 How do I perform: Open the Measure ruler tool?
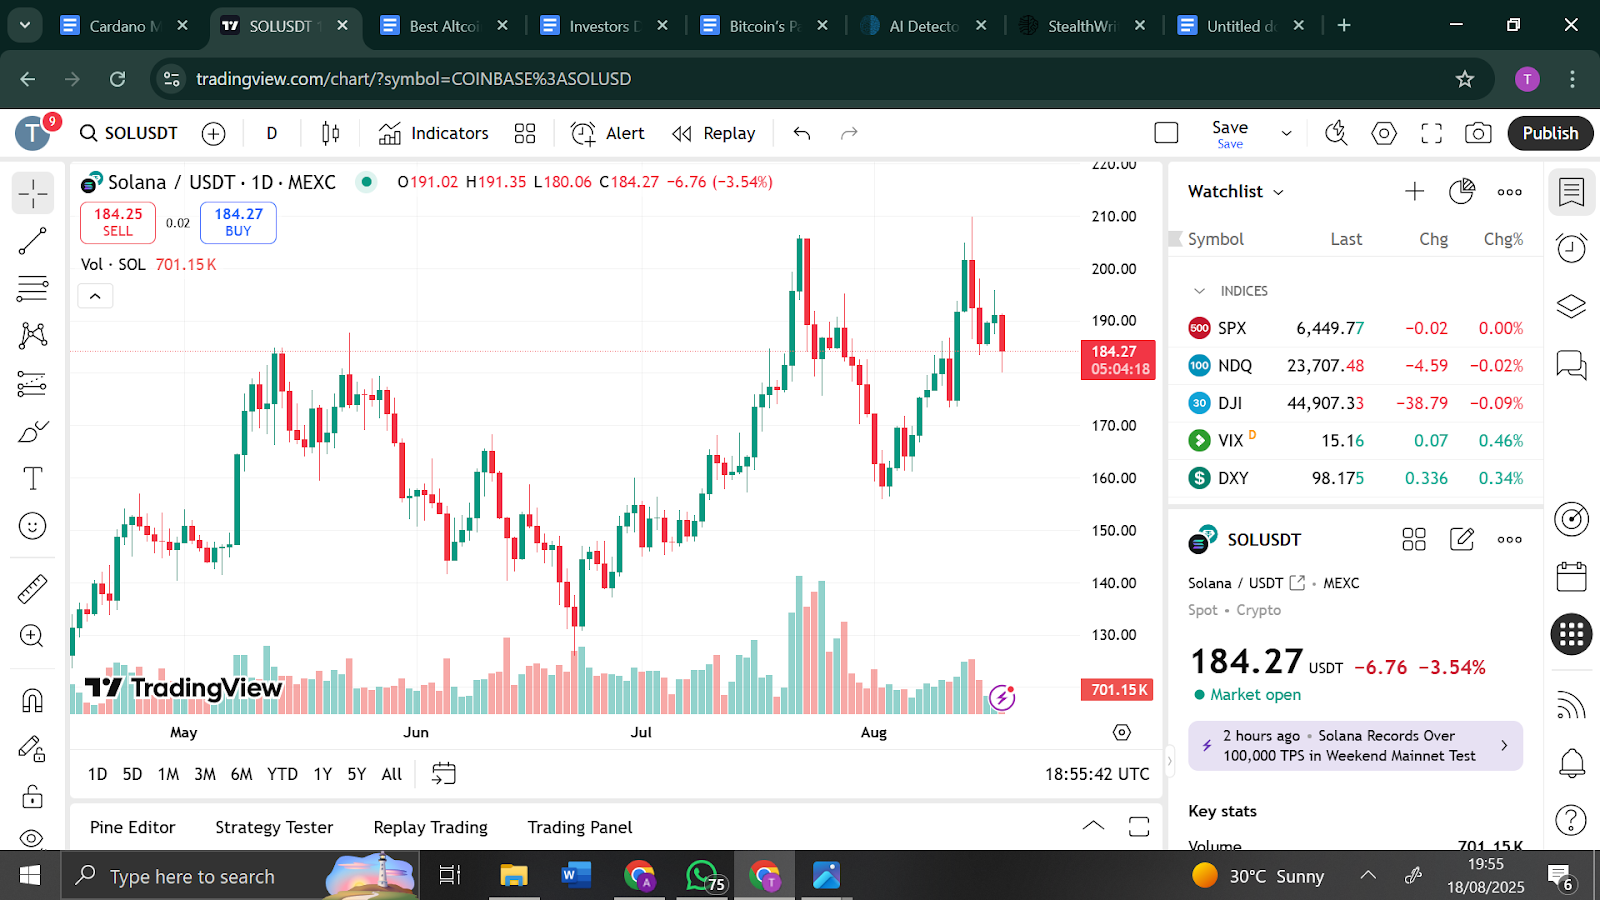tap(32, 589)
